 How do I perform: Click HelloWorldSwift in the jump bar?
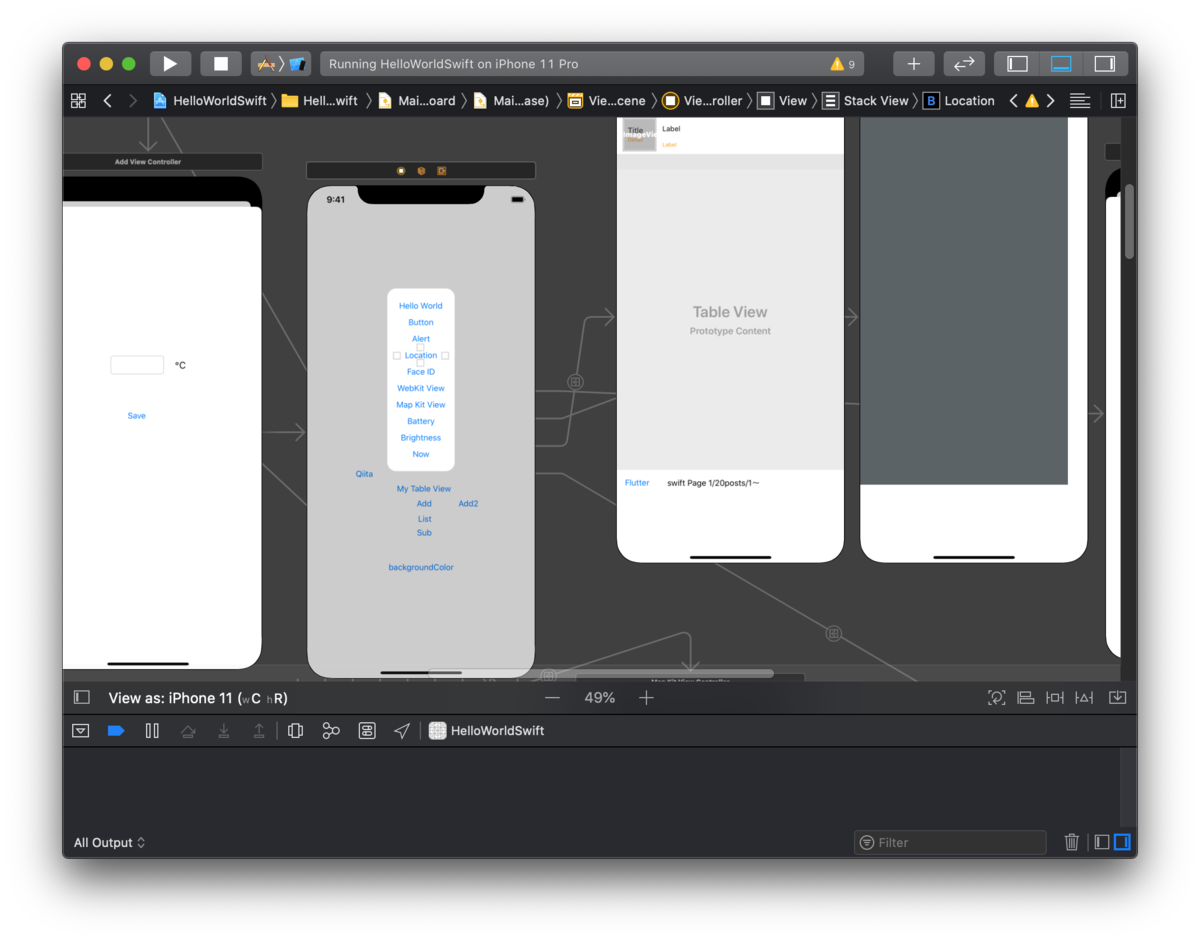pos(218,100)
